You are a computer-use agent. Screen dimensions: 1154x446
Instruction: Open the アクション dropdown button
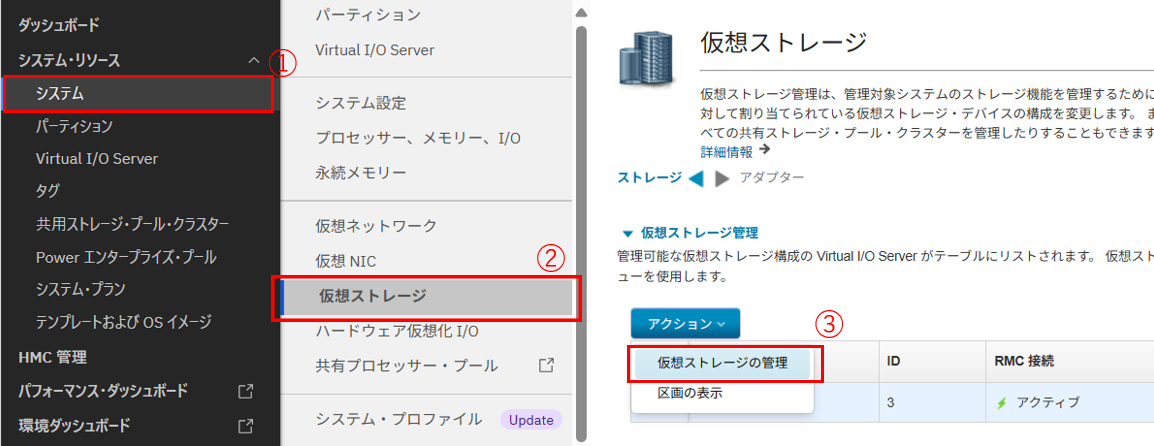point(685,323)
